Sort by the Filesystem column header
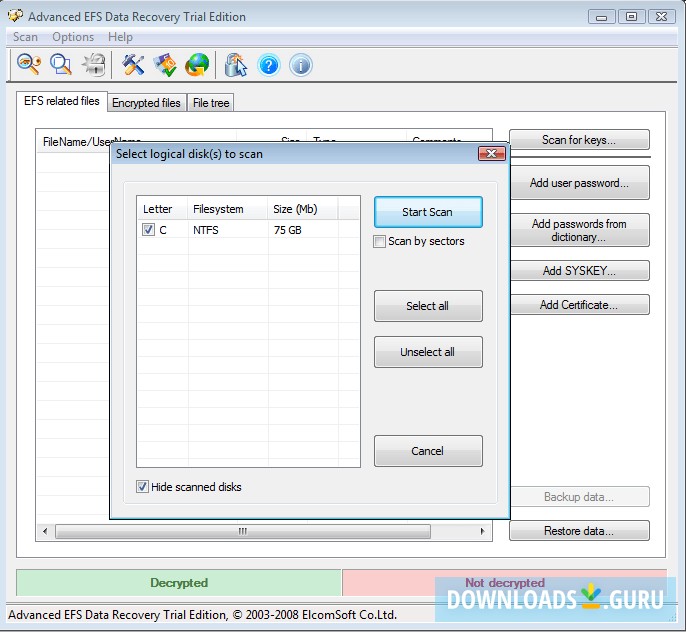This screenshot has height=632, width=686. (x=228, y=209)
